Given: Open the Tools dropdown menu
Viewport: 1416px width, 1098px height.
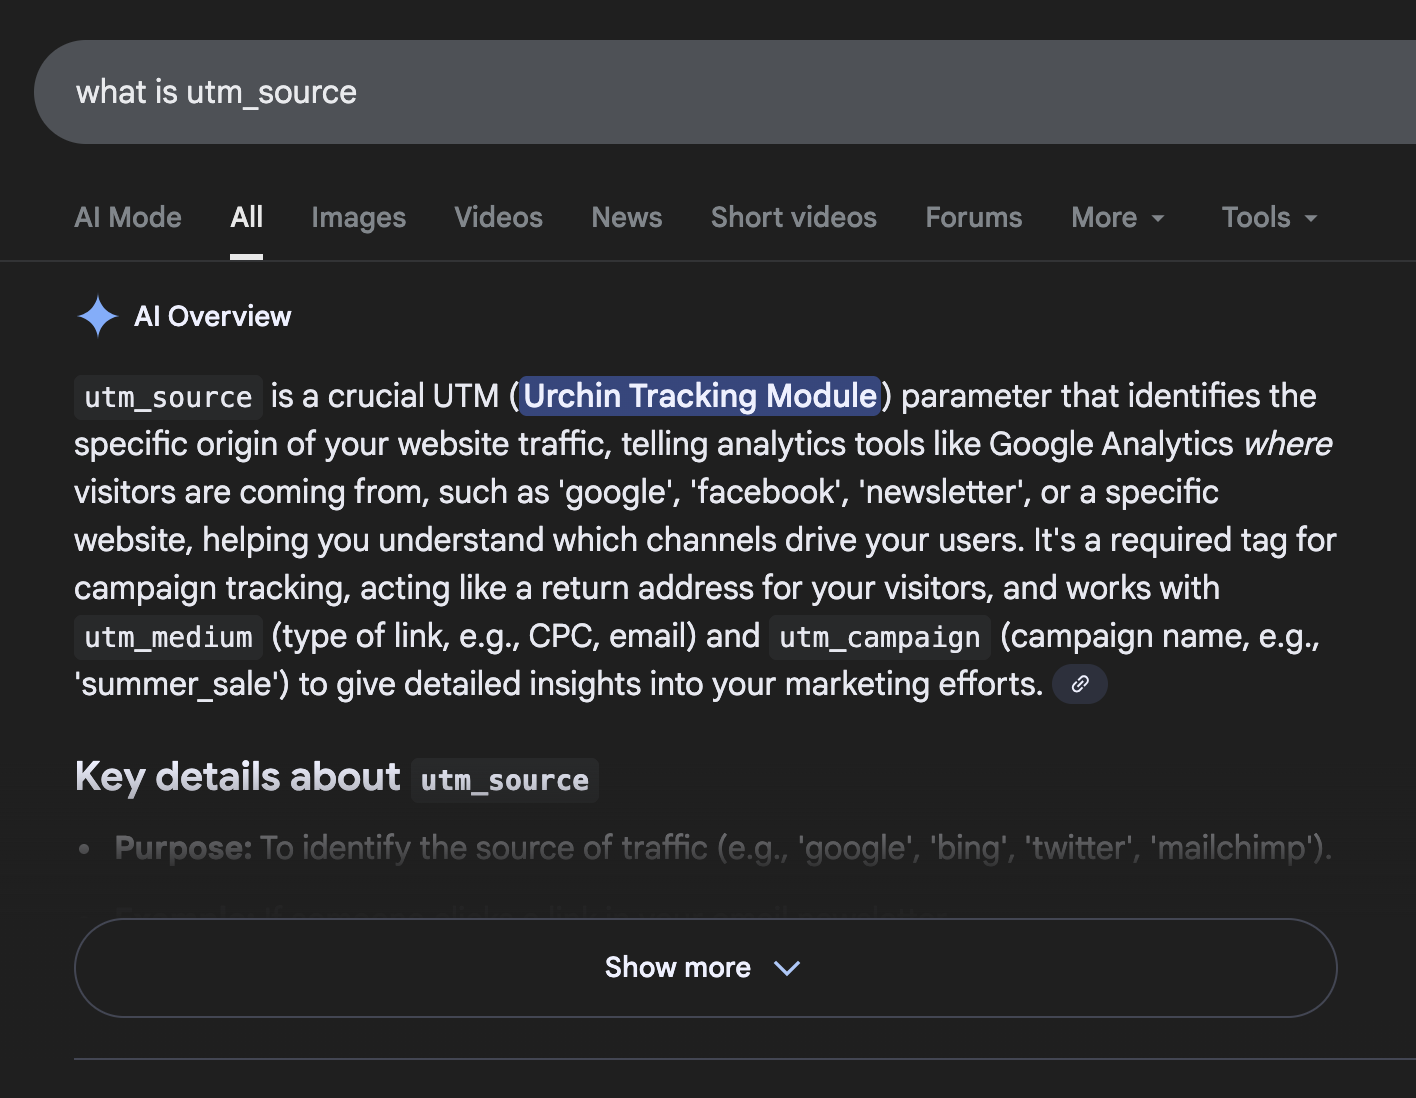Looking at the screenshot, I should click(1268, 218).
